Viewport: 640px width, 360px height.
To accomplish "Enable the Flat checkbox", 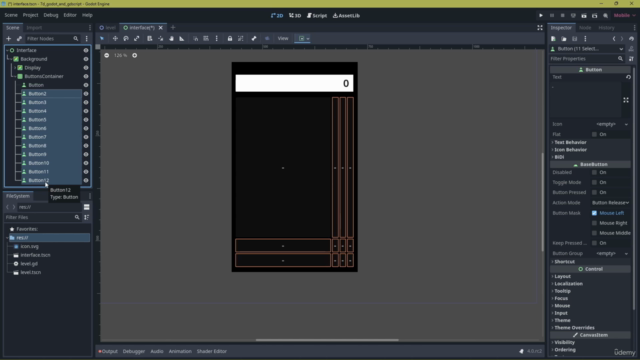I will click(x=594, y=134).
